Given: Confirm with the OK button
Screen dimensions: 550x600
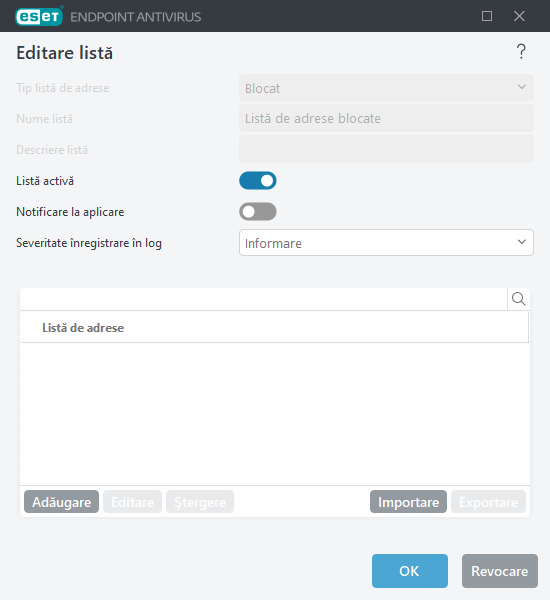Looking at the screenshot, I should (x=410, y=571).
